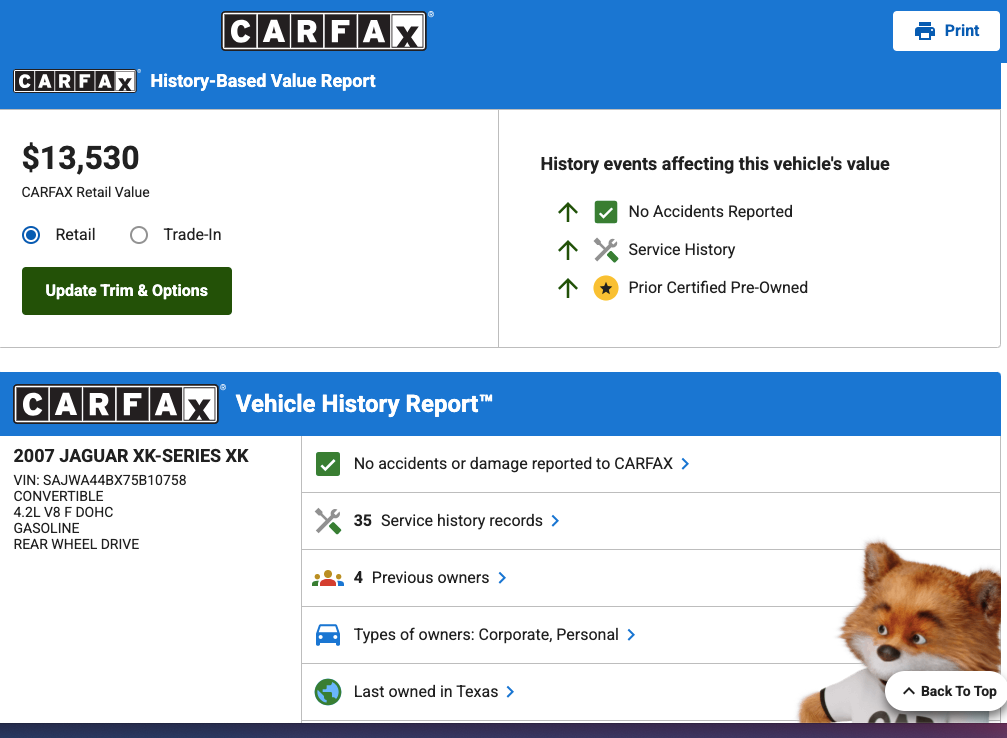The height and width of the screenshot is (738, 1007).
Task: Click the CARFAX logo at top
Action: 324,31
